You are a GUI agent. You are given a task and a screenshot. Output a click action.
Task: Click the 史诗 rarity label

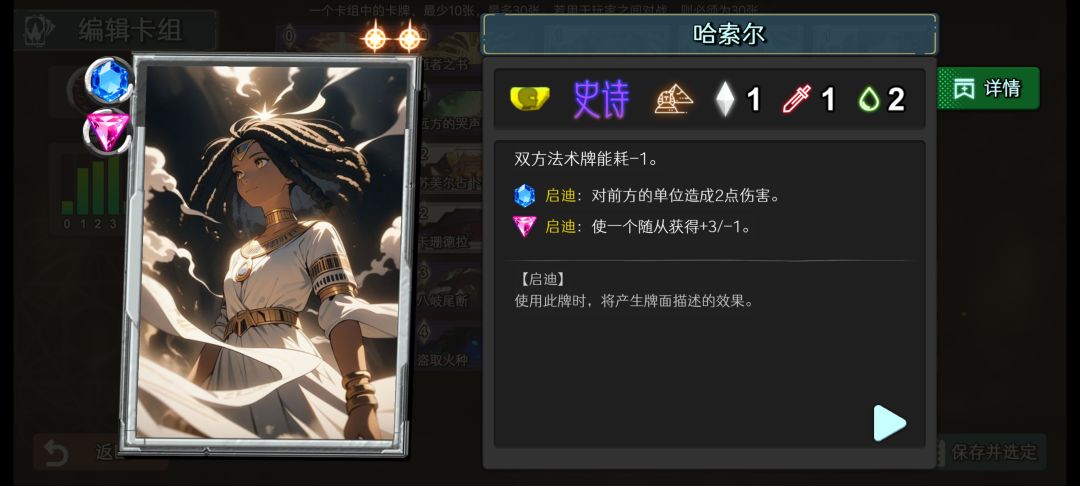601,99
